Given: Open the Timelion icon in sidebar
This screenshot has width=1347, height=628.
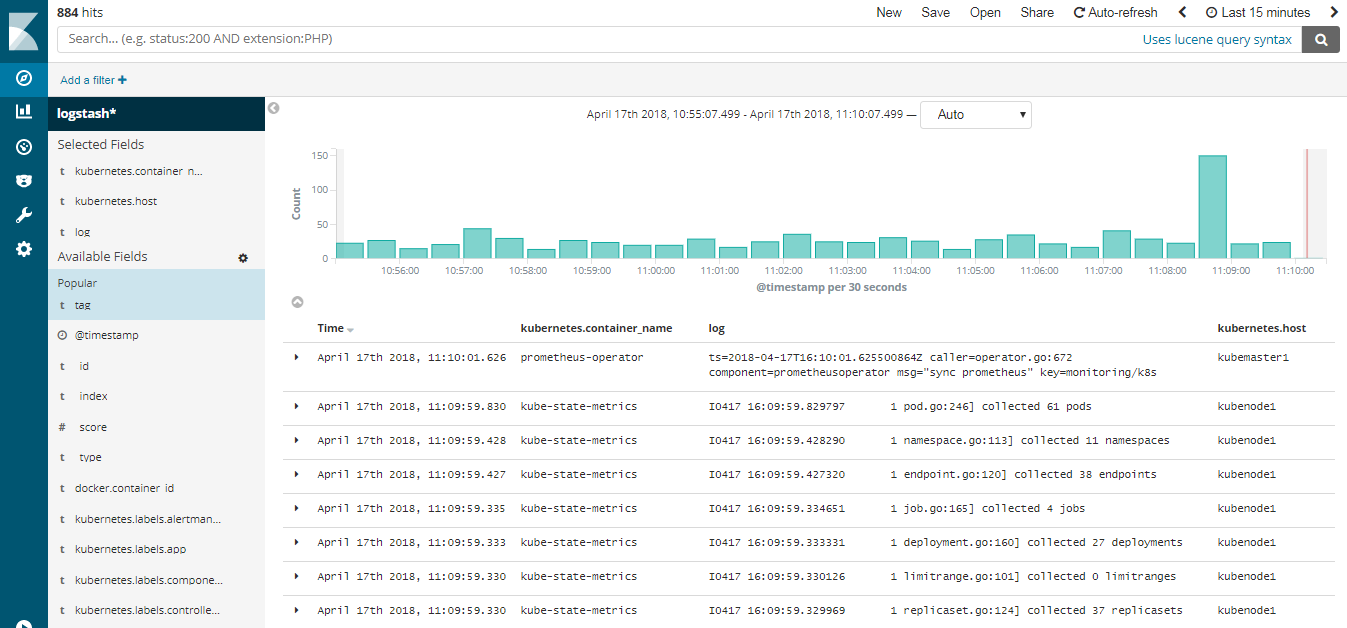Looking at the screenshot, I should point(24,181).
